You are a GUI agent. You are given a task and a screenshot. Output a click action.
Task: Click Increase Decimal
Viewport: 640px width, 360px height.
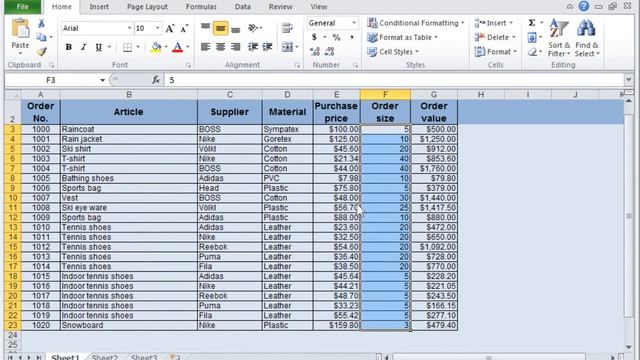point(314,51)
